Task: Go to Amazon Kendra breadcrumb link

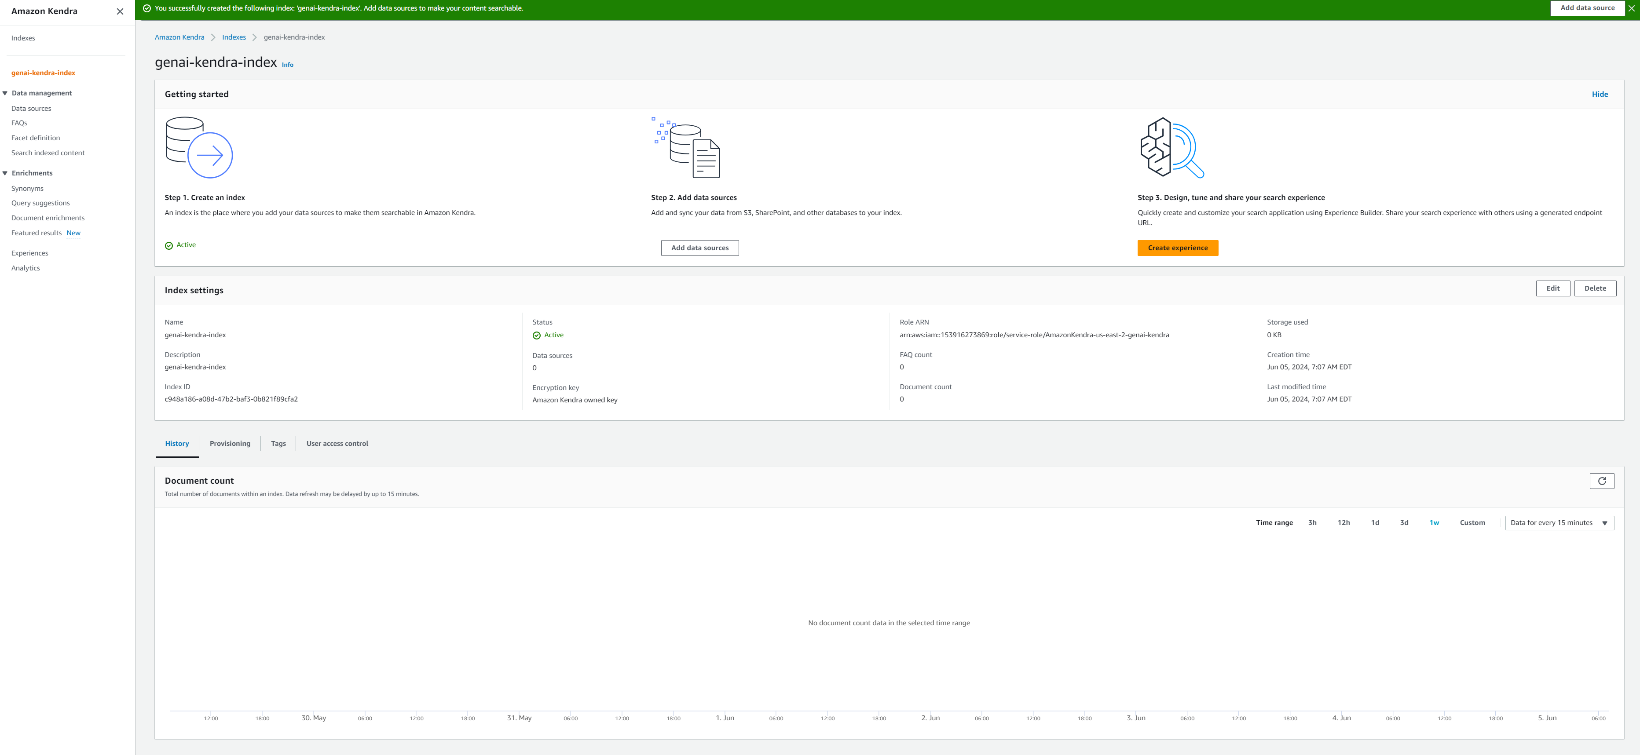Action: pos(179,38)
